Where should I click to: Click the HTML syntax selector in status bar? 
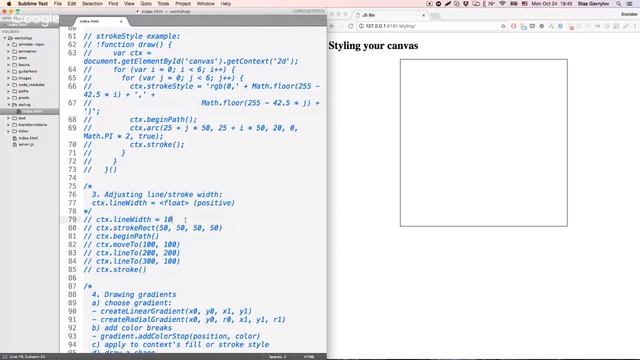point(309,357)
